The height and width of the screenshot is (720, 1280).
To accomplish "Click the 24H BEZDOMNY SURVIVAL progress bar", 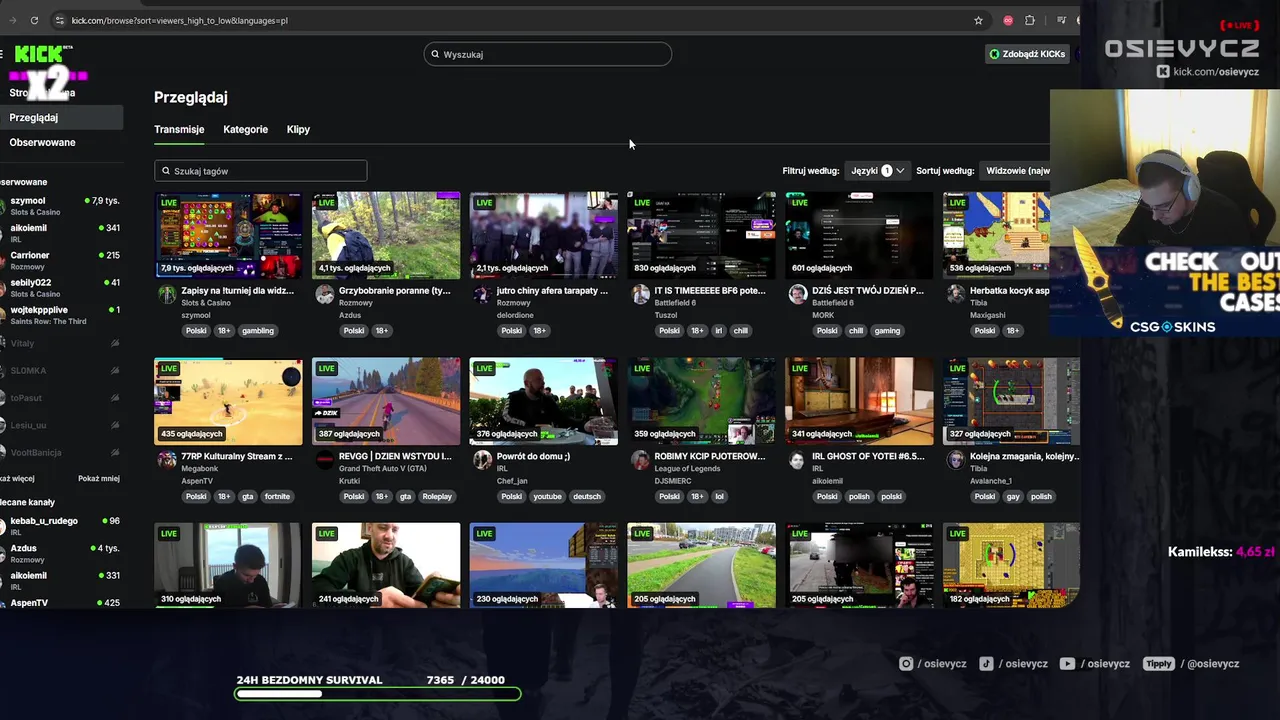I will coord(378,693).
